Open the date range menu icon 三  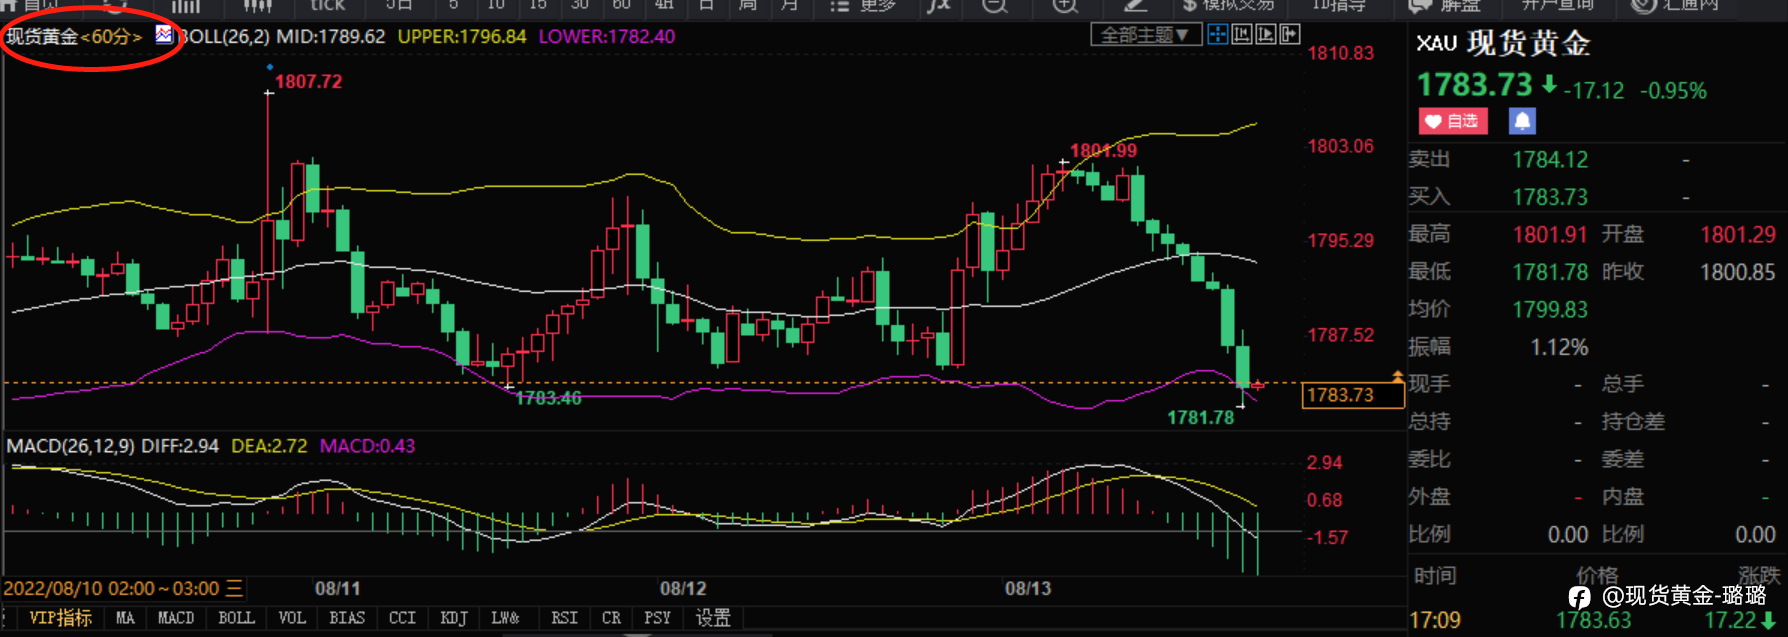234,589
